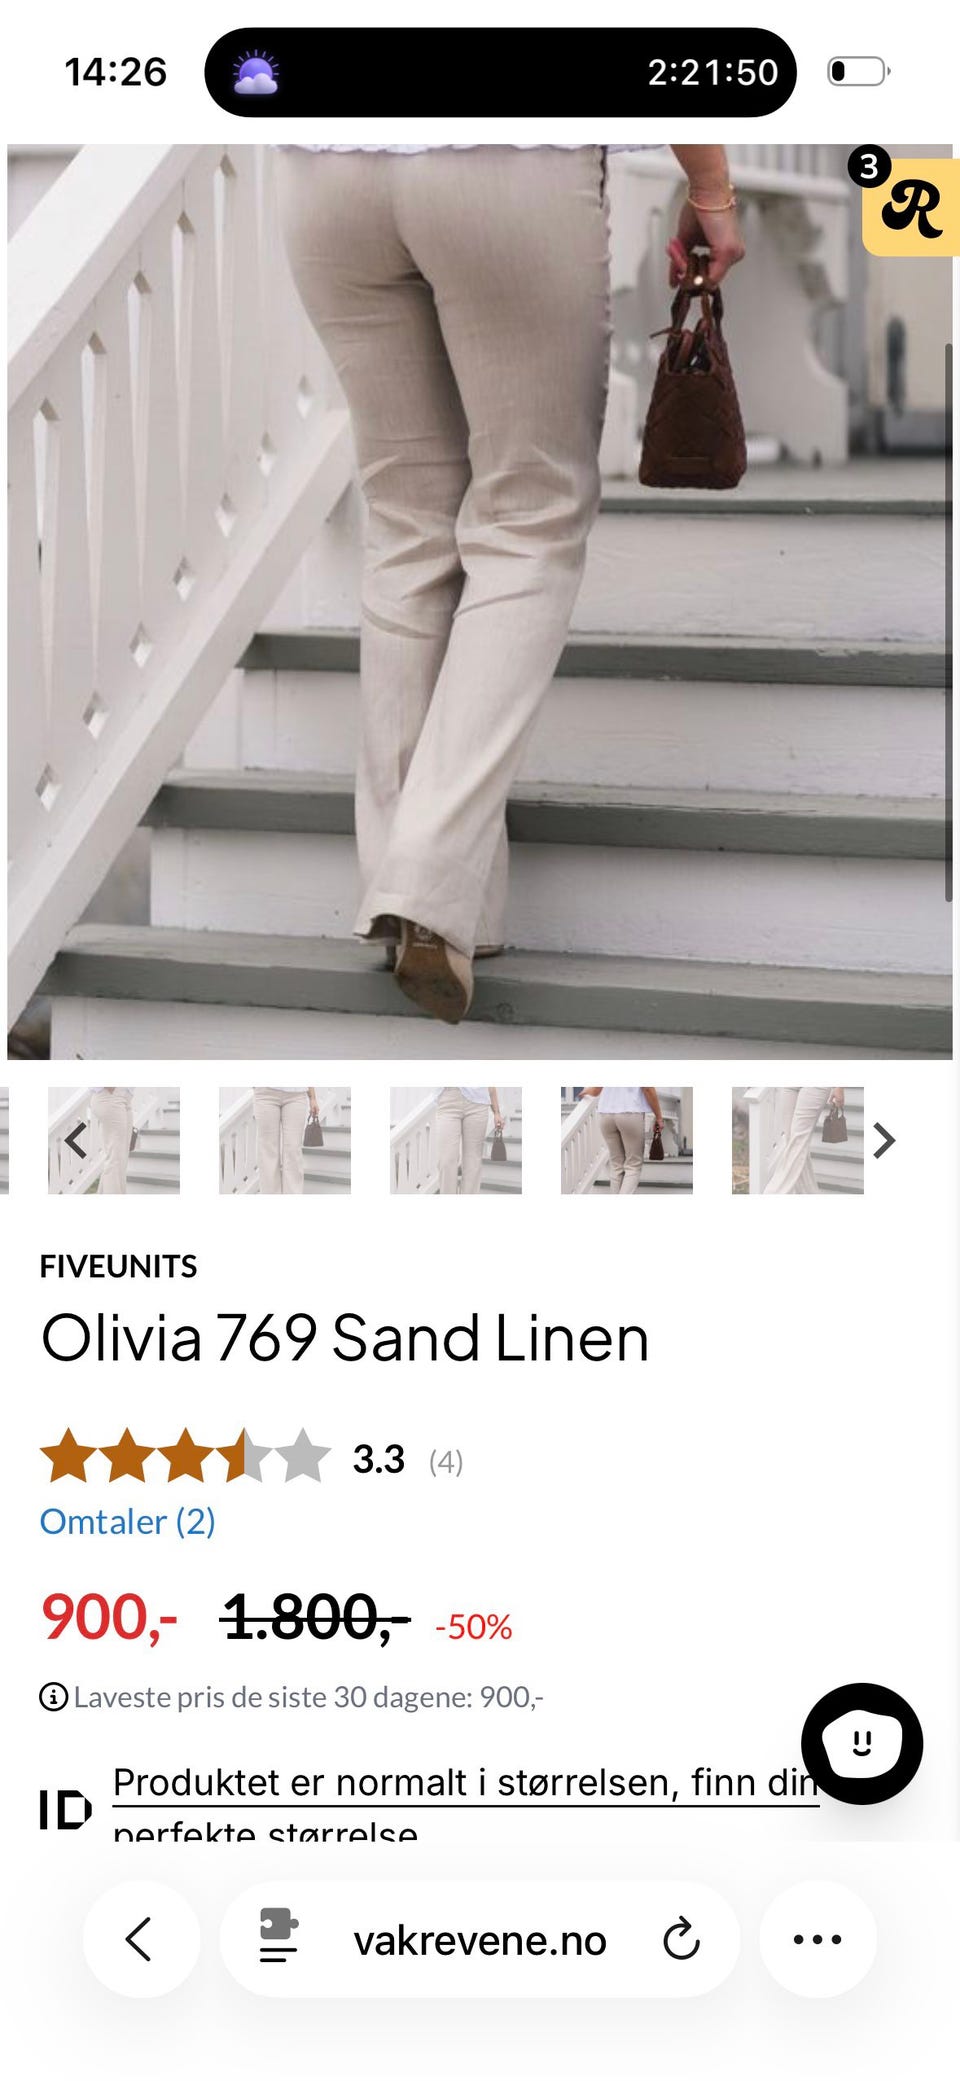Screen dimensions: 960x2081
Task: Open the browser three-dots menu
Action: [x=817, y=1939]
